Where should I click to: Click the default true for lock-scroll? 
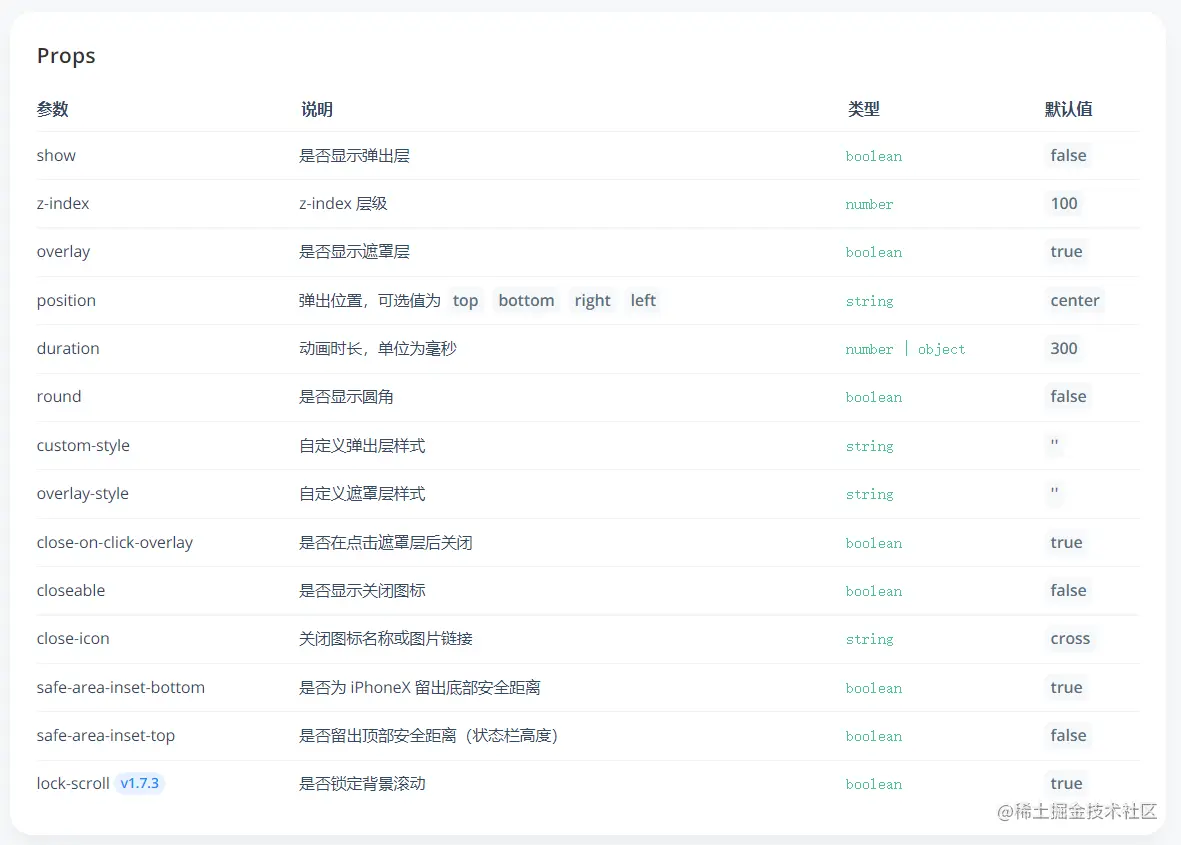pos(1067,783)
